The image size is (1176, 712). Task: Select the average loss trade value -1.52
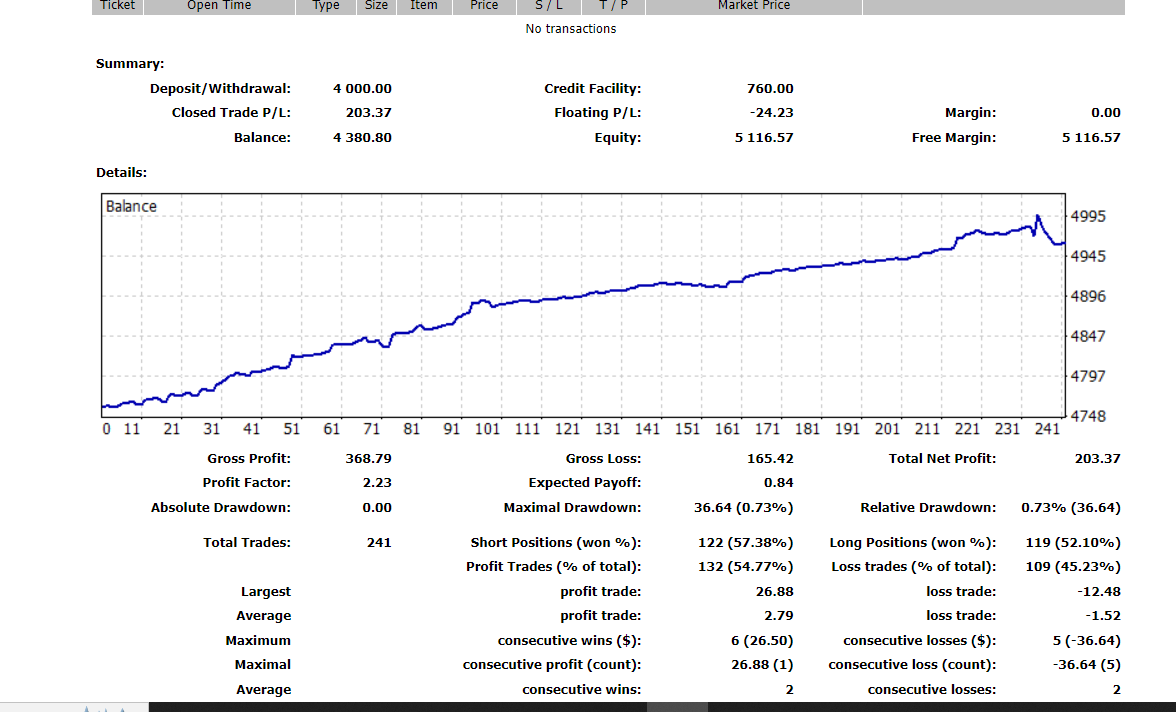click(x=1102, y=615)
